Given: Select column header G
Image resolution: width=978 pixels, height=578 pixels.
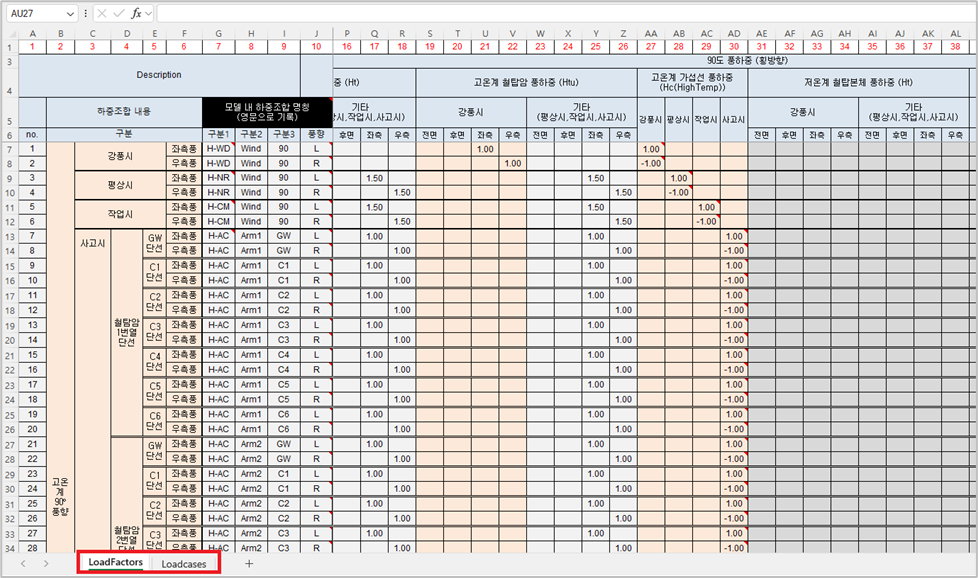Looking at the screenshot, I should [x=218, y=33].
